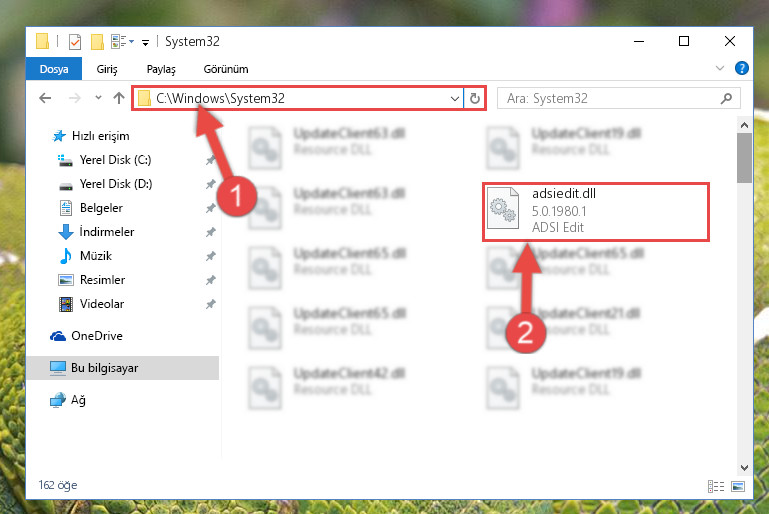769x514 pixels.
Task: Open the Customize Quick Access Toolbar dropdown
Action: point(145,43)
